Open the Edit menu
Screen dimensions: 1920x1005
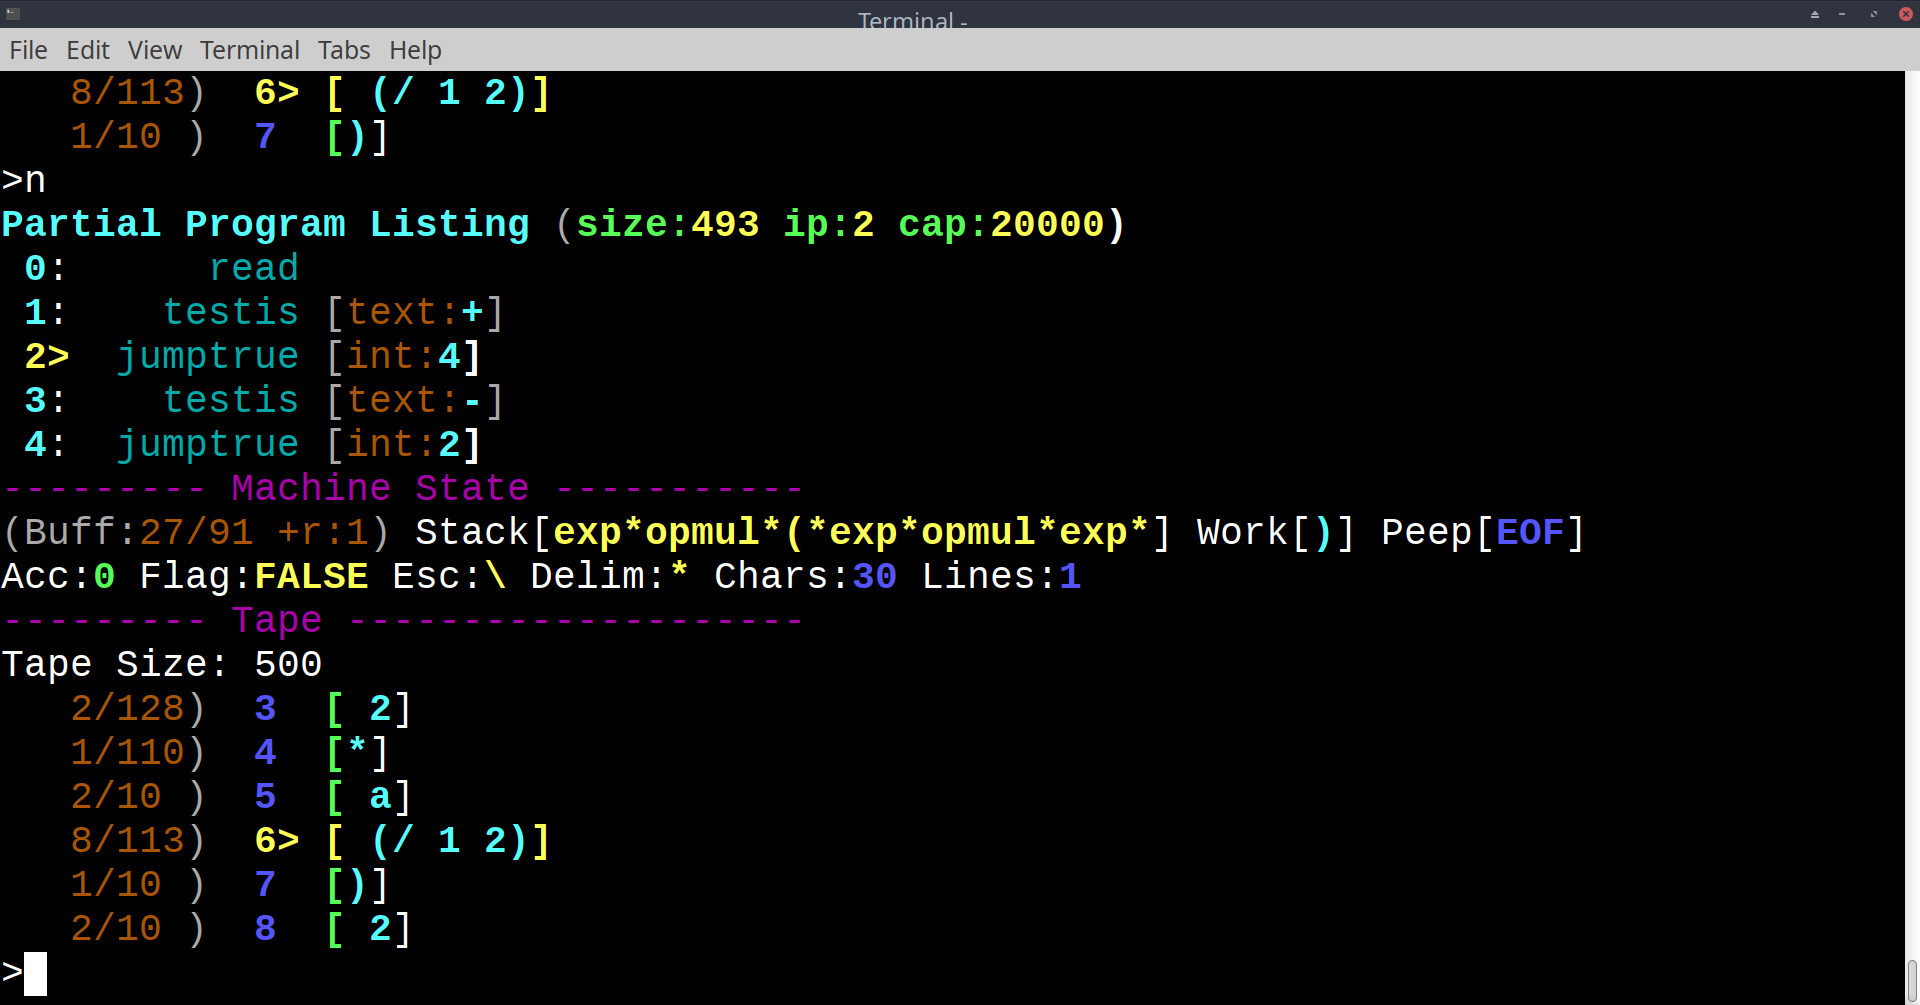[88, 50]
